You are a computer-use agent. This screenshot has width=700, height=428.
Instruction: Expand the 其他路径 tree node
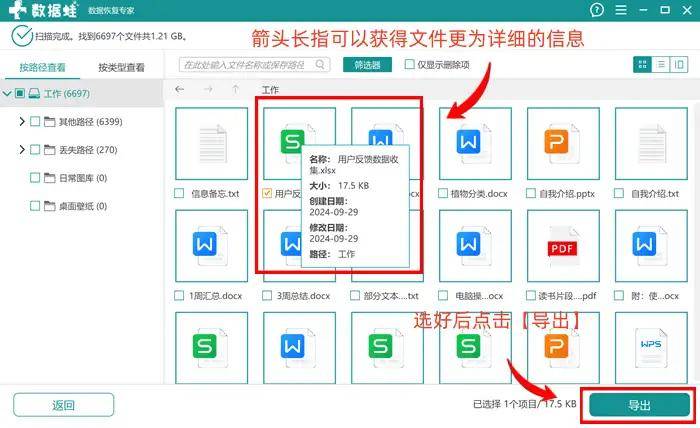coord(21,122)
